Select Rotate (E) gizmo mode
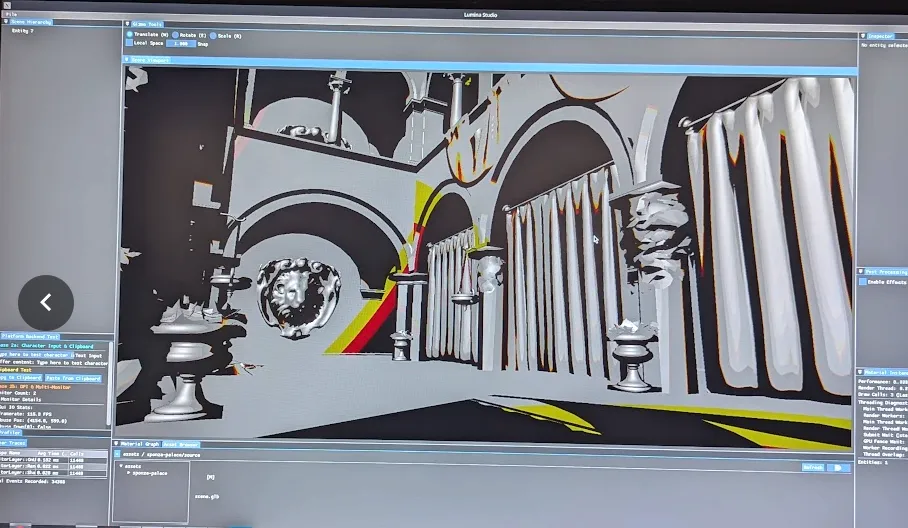This screenshot has width=908, height=528. (x=175, y=35)
